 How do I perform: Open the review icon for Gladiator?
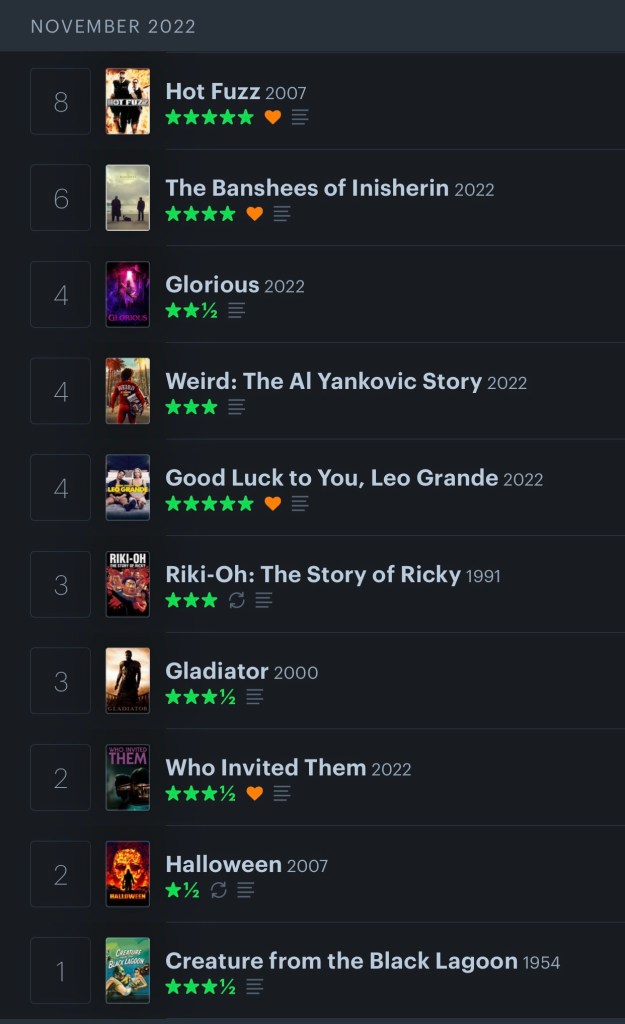point(255,697)
